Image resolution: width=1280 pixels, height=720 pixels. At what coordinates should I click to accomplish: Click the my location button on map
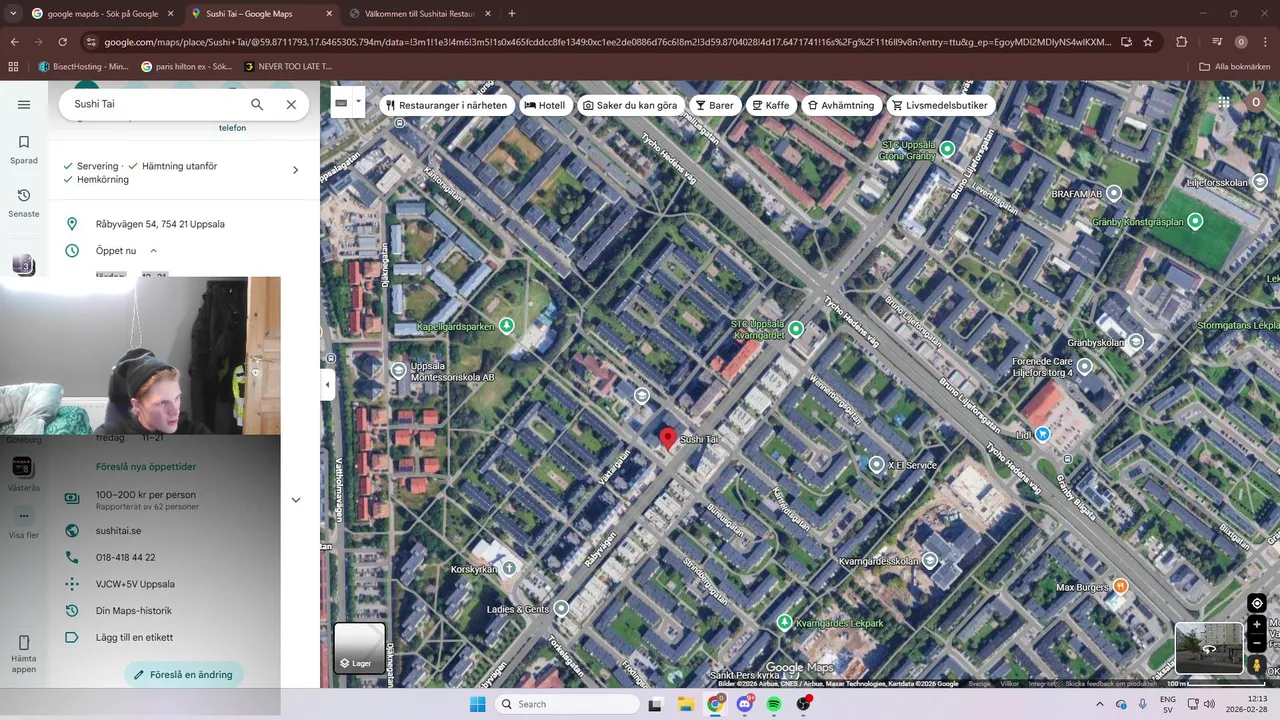(x=1257, y=603)
